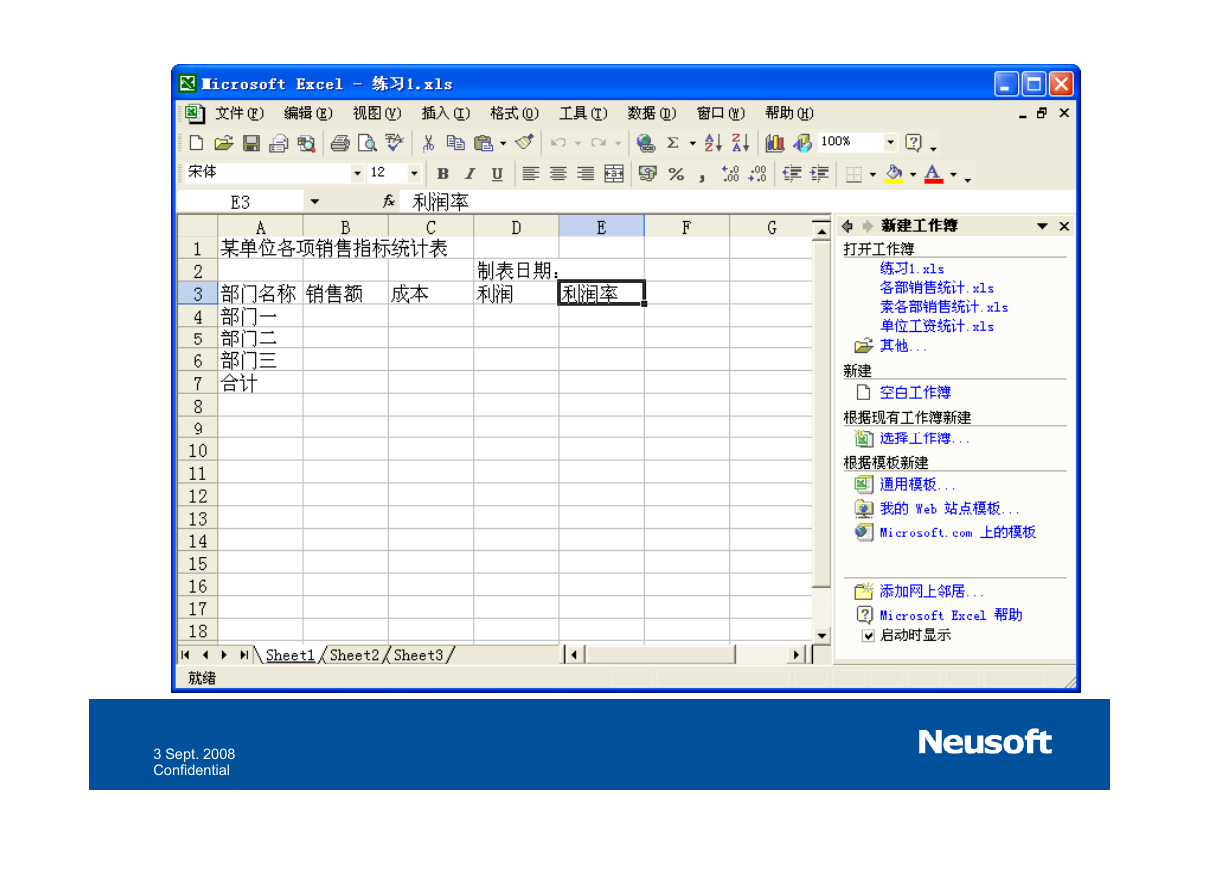This screenshot has height=869, width=1228.
Task: Cut selection with the scissors icon
Action: [x=428, y=143]
